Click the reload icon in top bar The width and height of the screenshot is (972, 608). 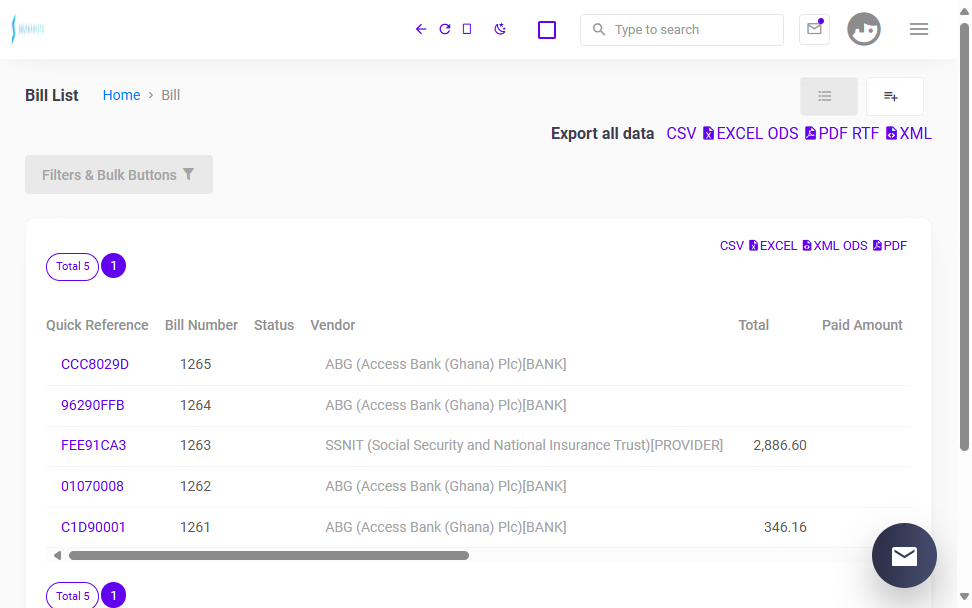click(444, 29)
